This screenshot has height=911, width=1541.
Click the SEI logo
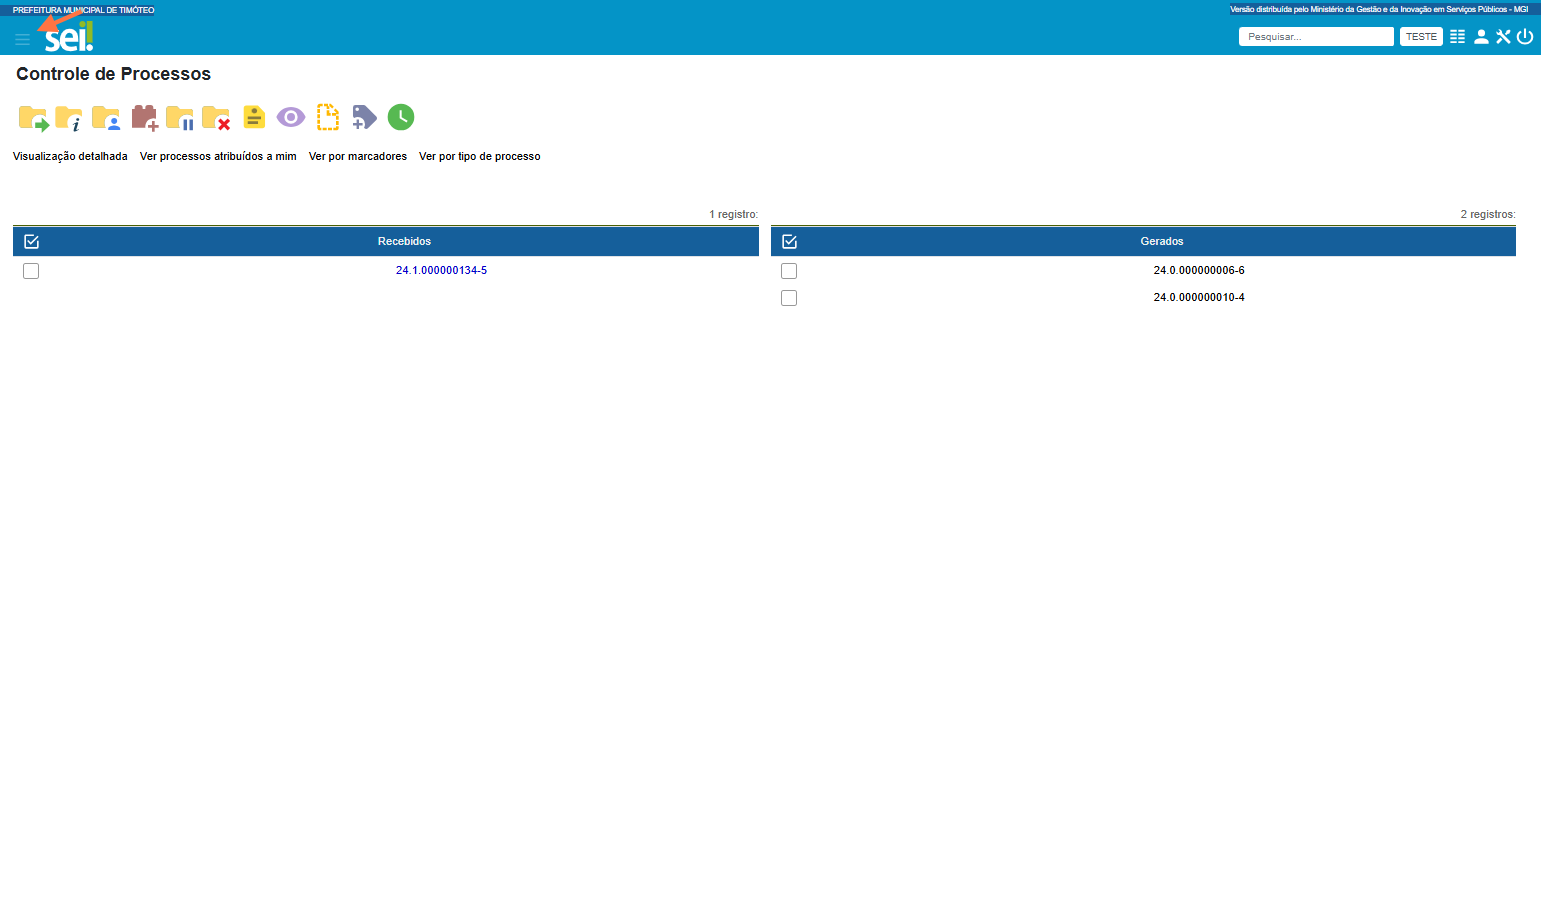point(69,38)
